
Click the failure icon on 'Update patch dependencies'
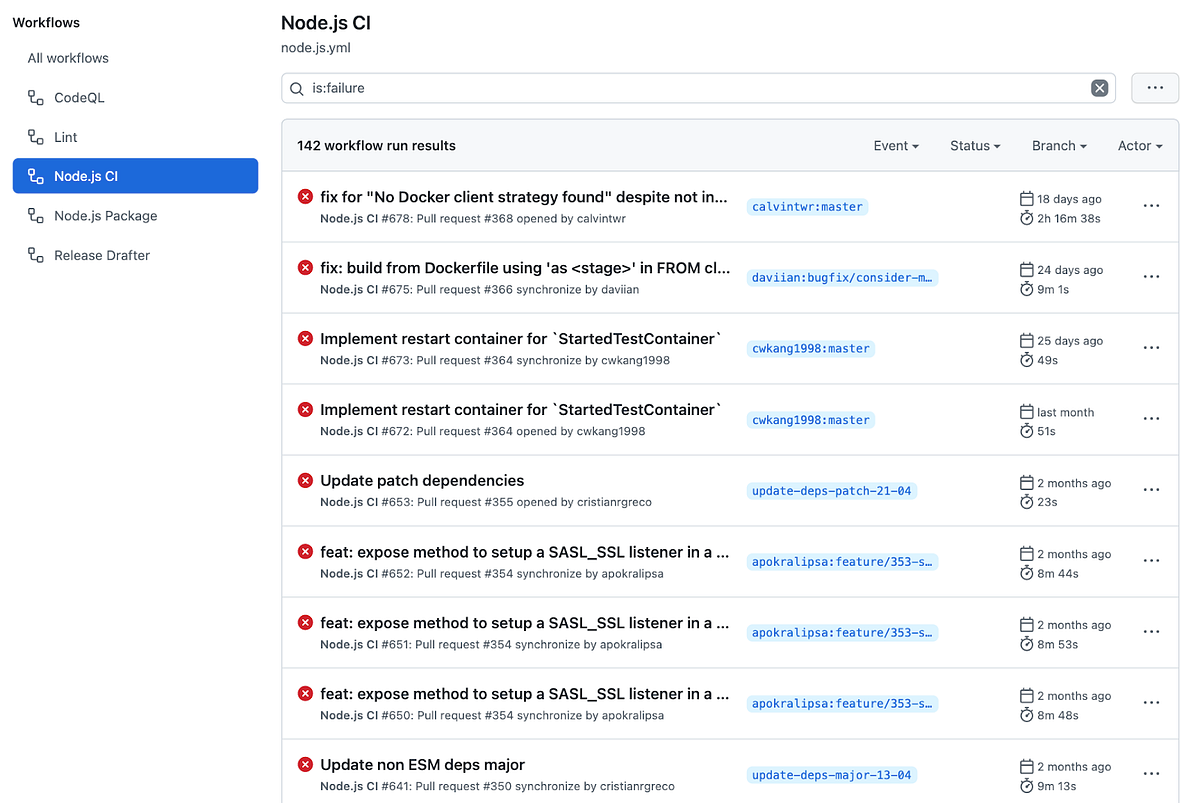click(x=305, y=480)
